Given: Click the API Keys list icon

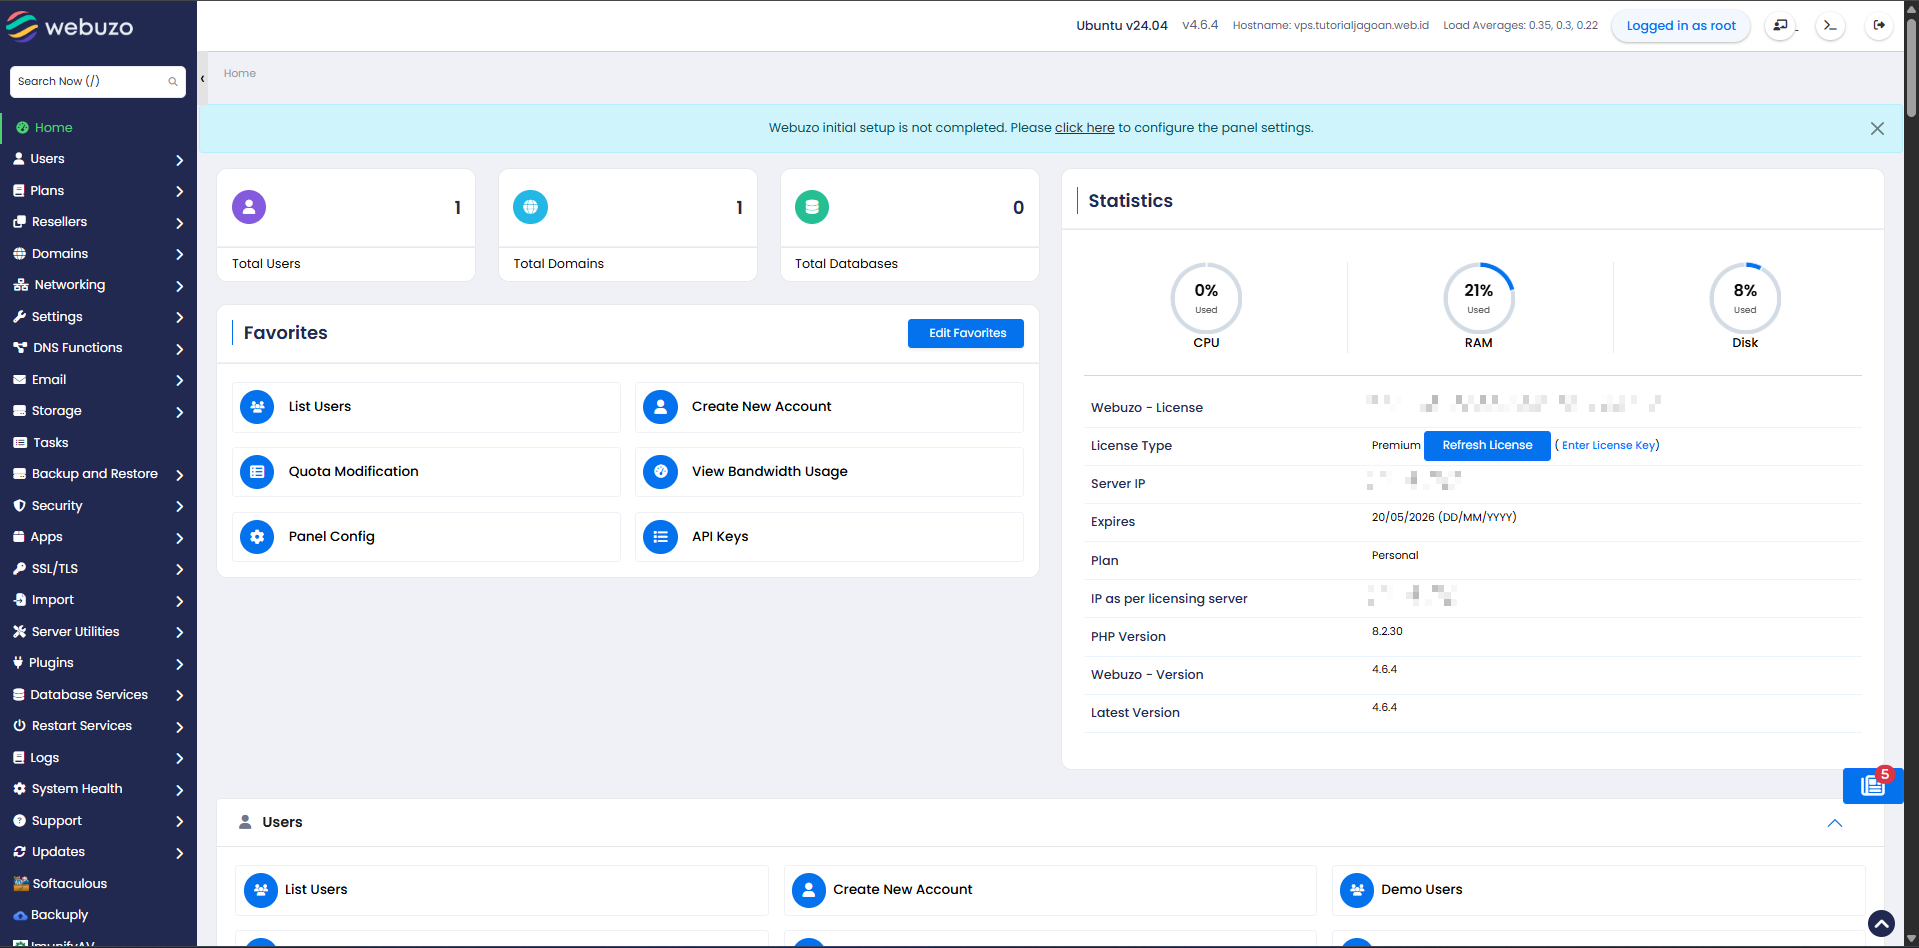Looking at the screenshot, I should coord(660,537).
